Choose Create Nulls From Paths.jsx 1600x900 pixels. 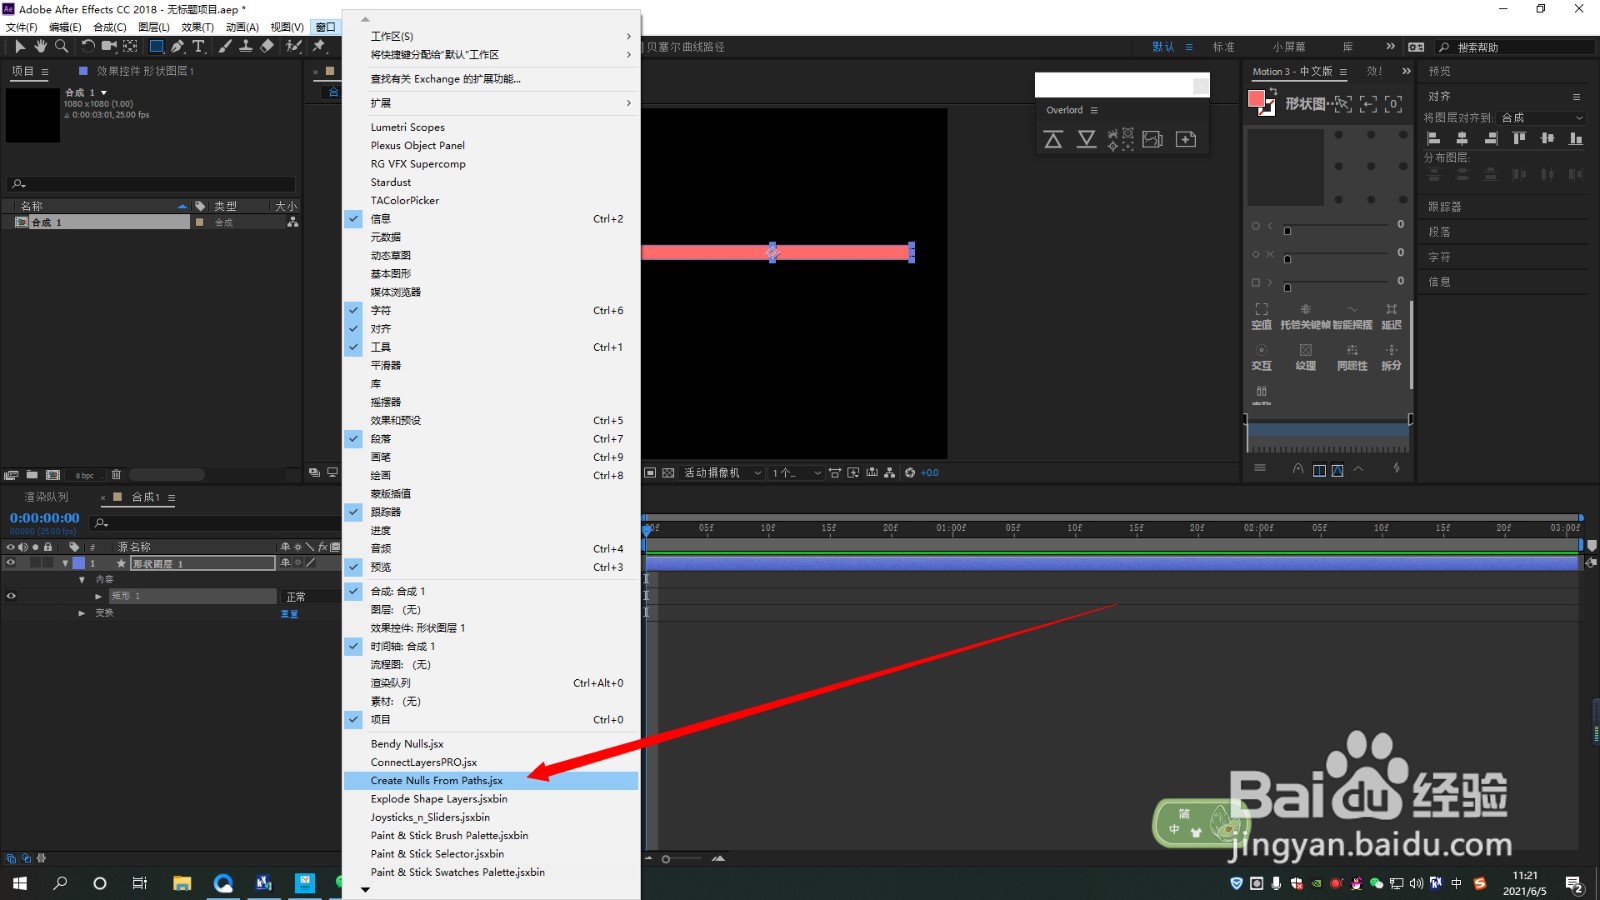click(491, 781)
